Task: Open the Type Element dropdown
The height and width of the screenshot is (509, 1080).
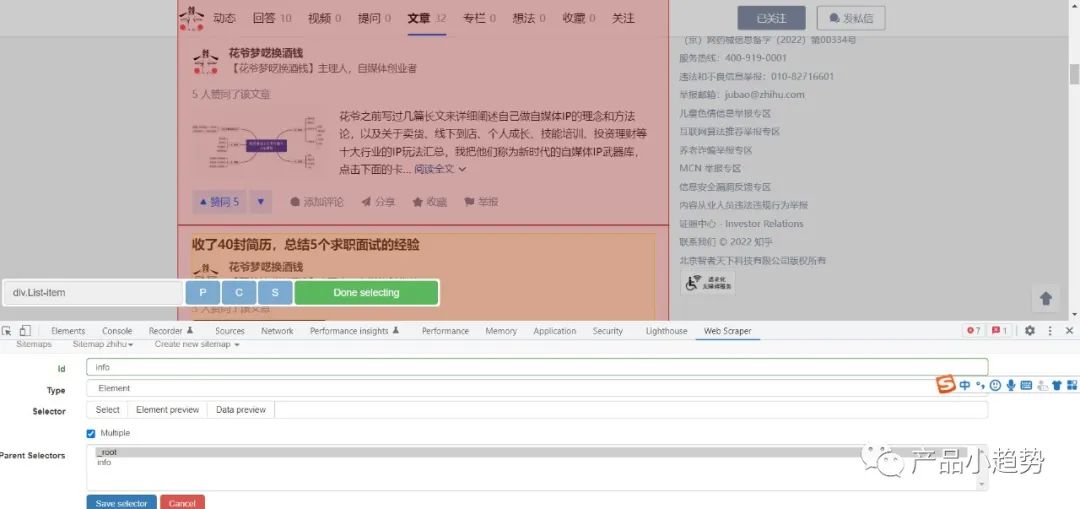Action: click(537, 388)
